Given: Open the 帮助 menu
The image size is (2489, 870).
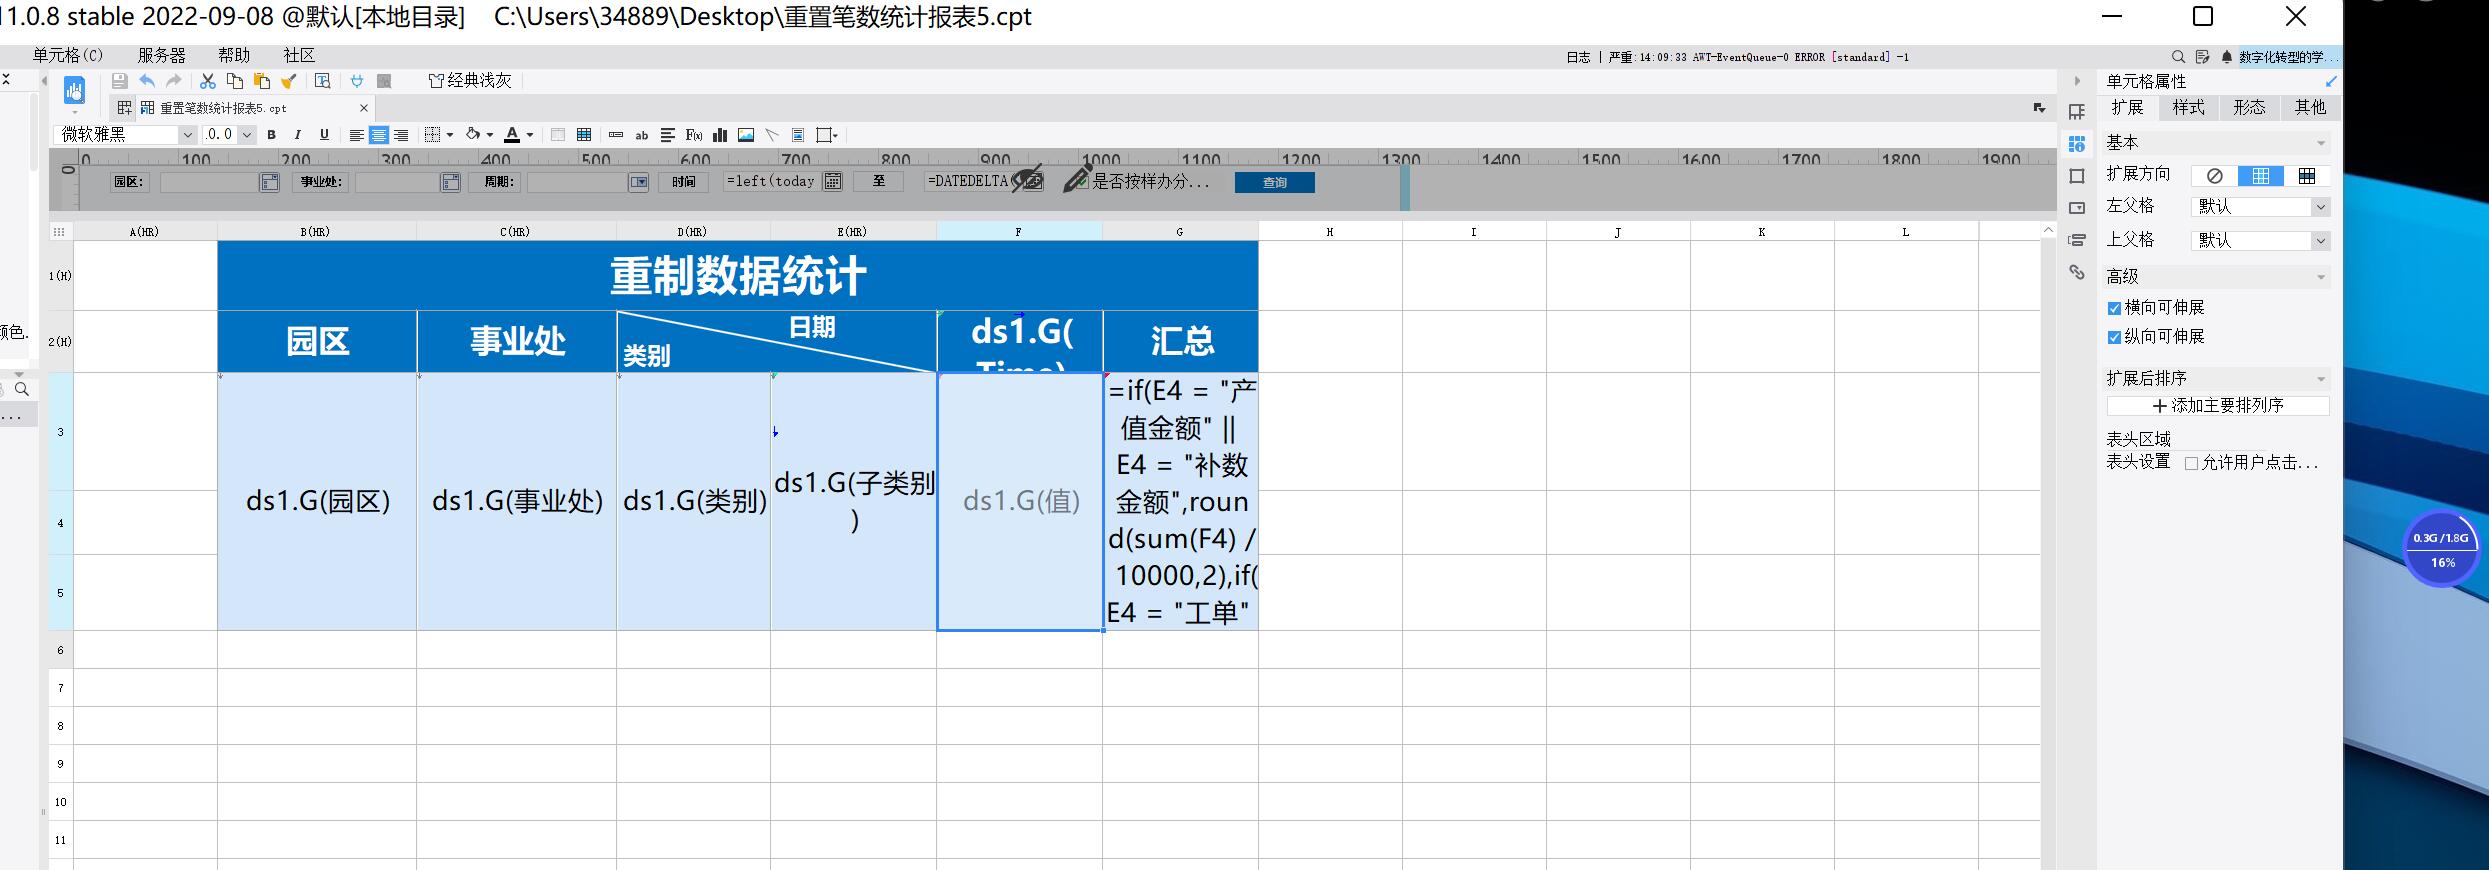Looking at the screenshot, I should [234, 55].
